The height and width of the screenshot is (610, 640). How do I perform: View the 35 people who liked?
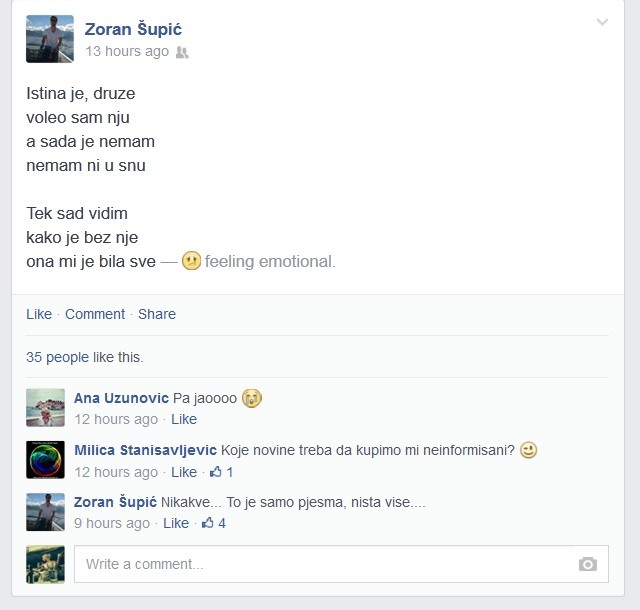tap(57, 357)
